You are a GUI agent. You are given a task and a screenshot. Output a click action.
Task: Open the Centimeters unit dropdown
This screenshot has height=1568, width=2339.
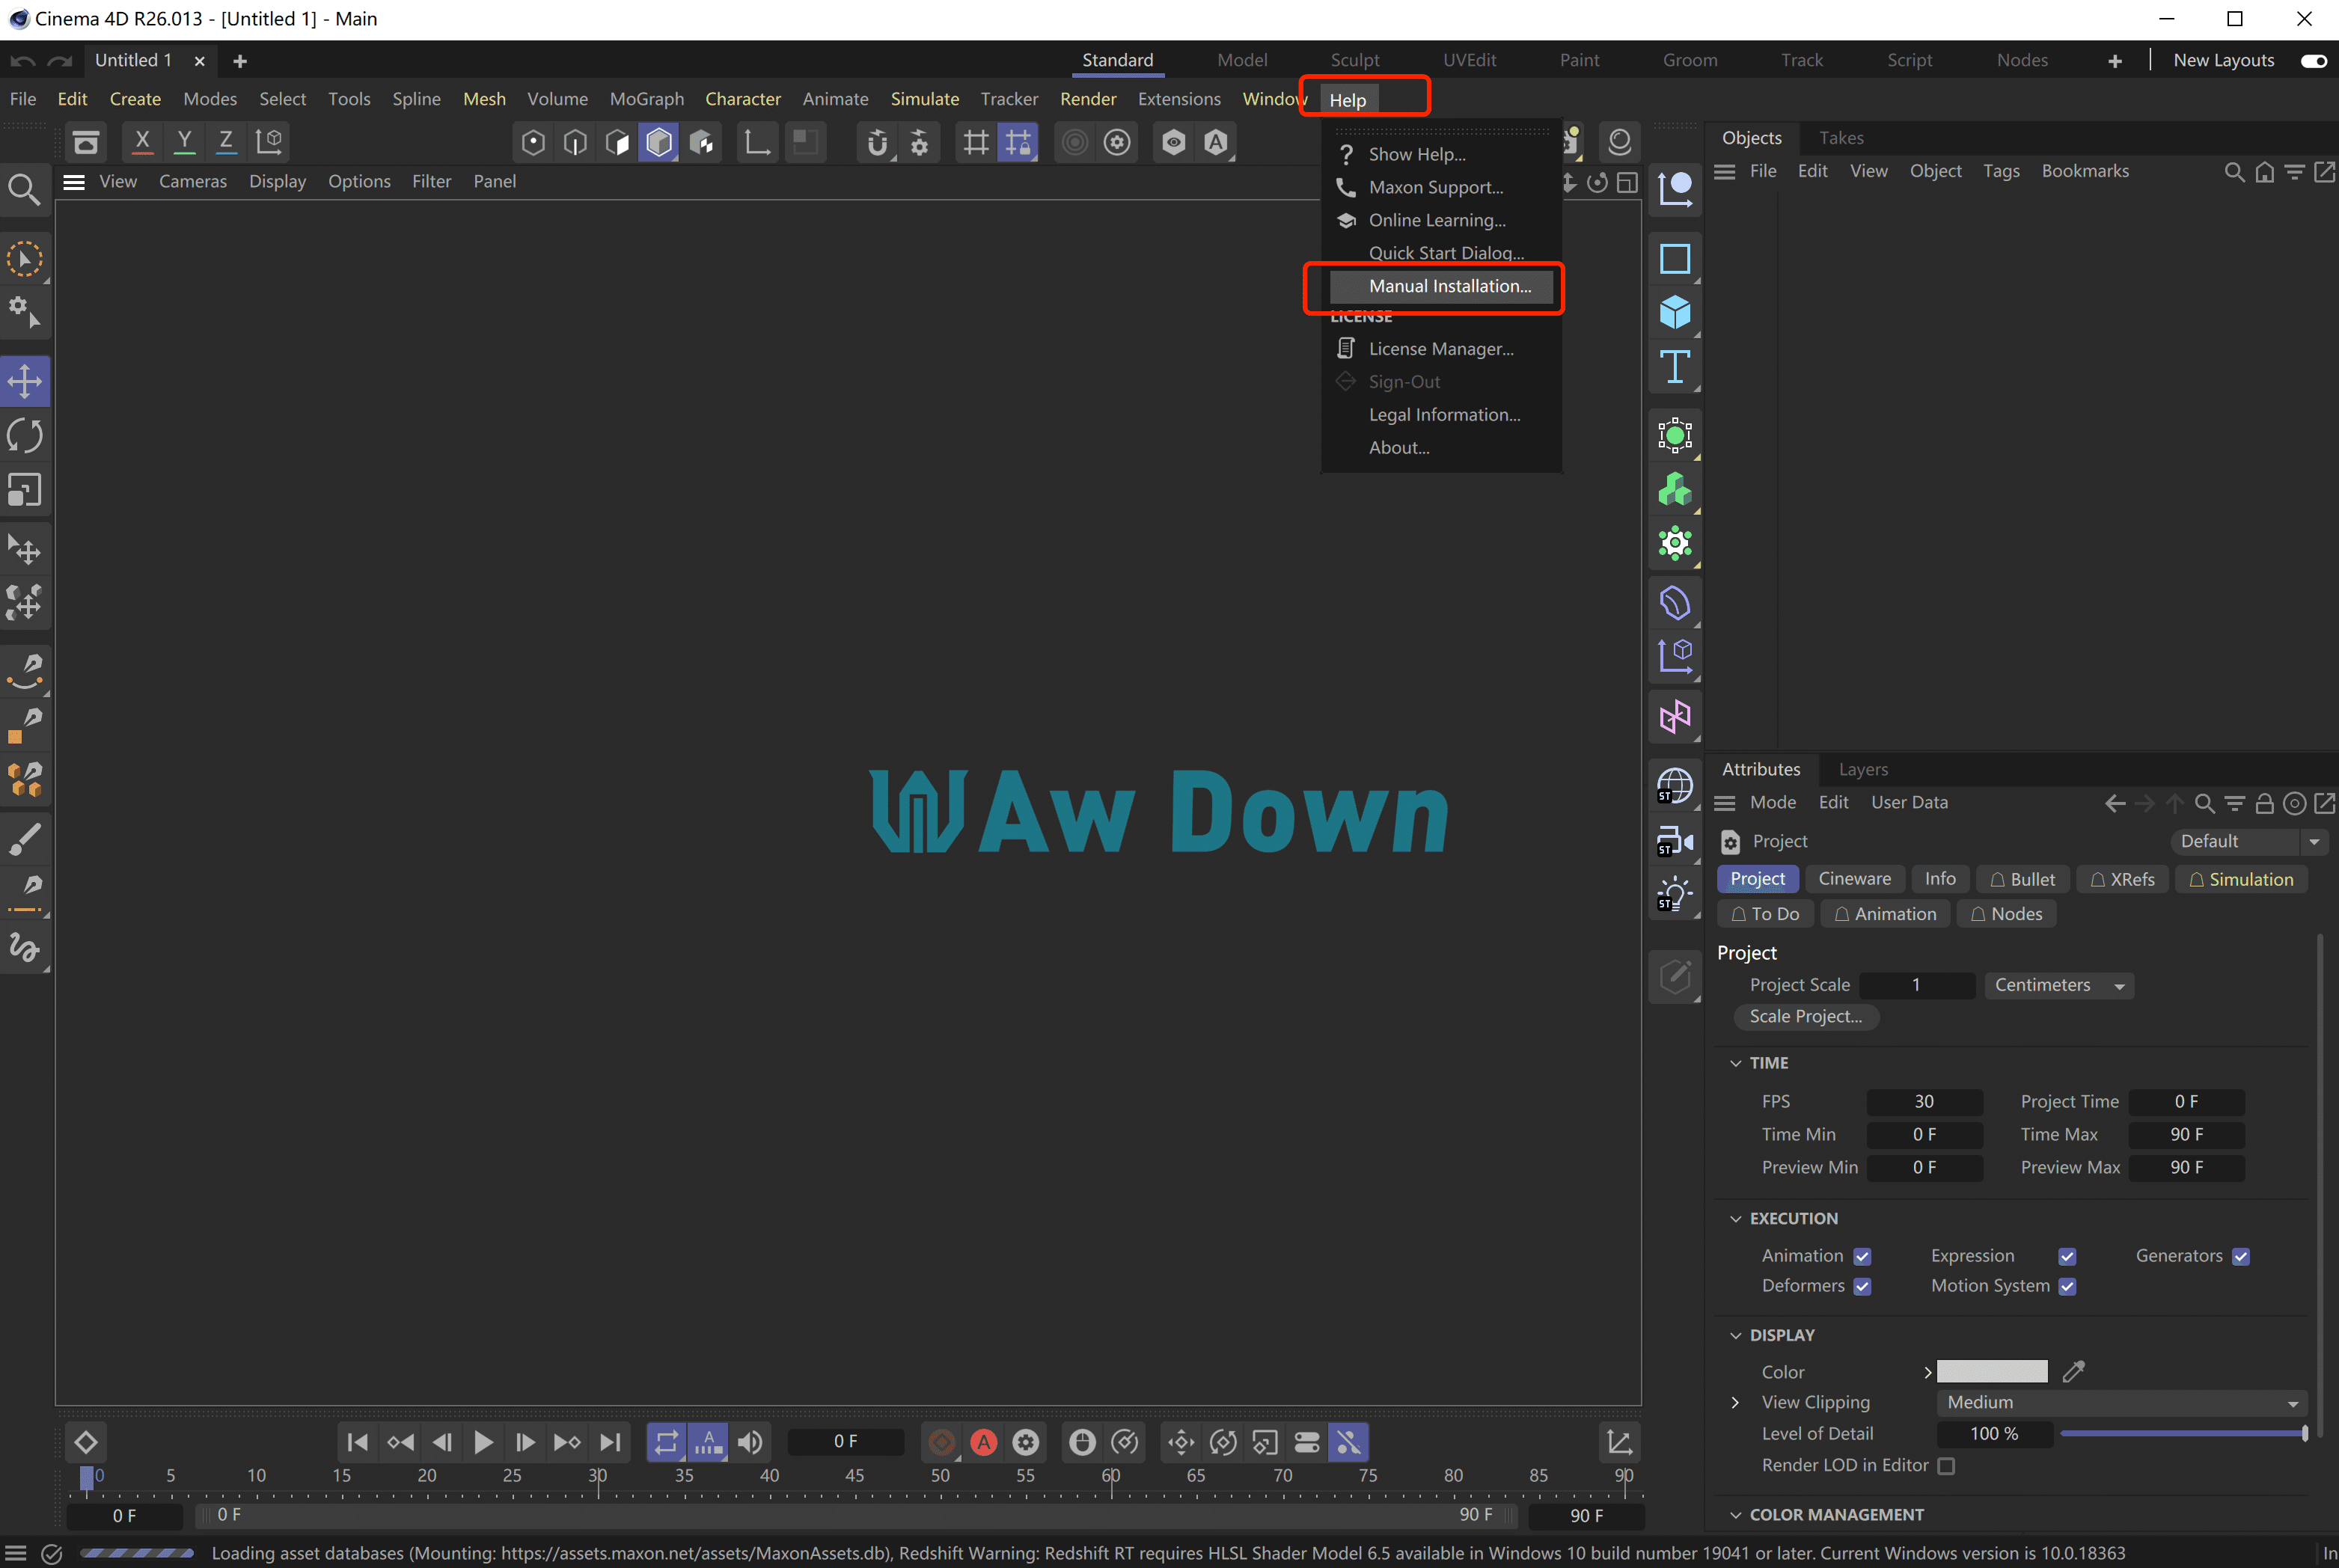(x=2058, y=985)
